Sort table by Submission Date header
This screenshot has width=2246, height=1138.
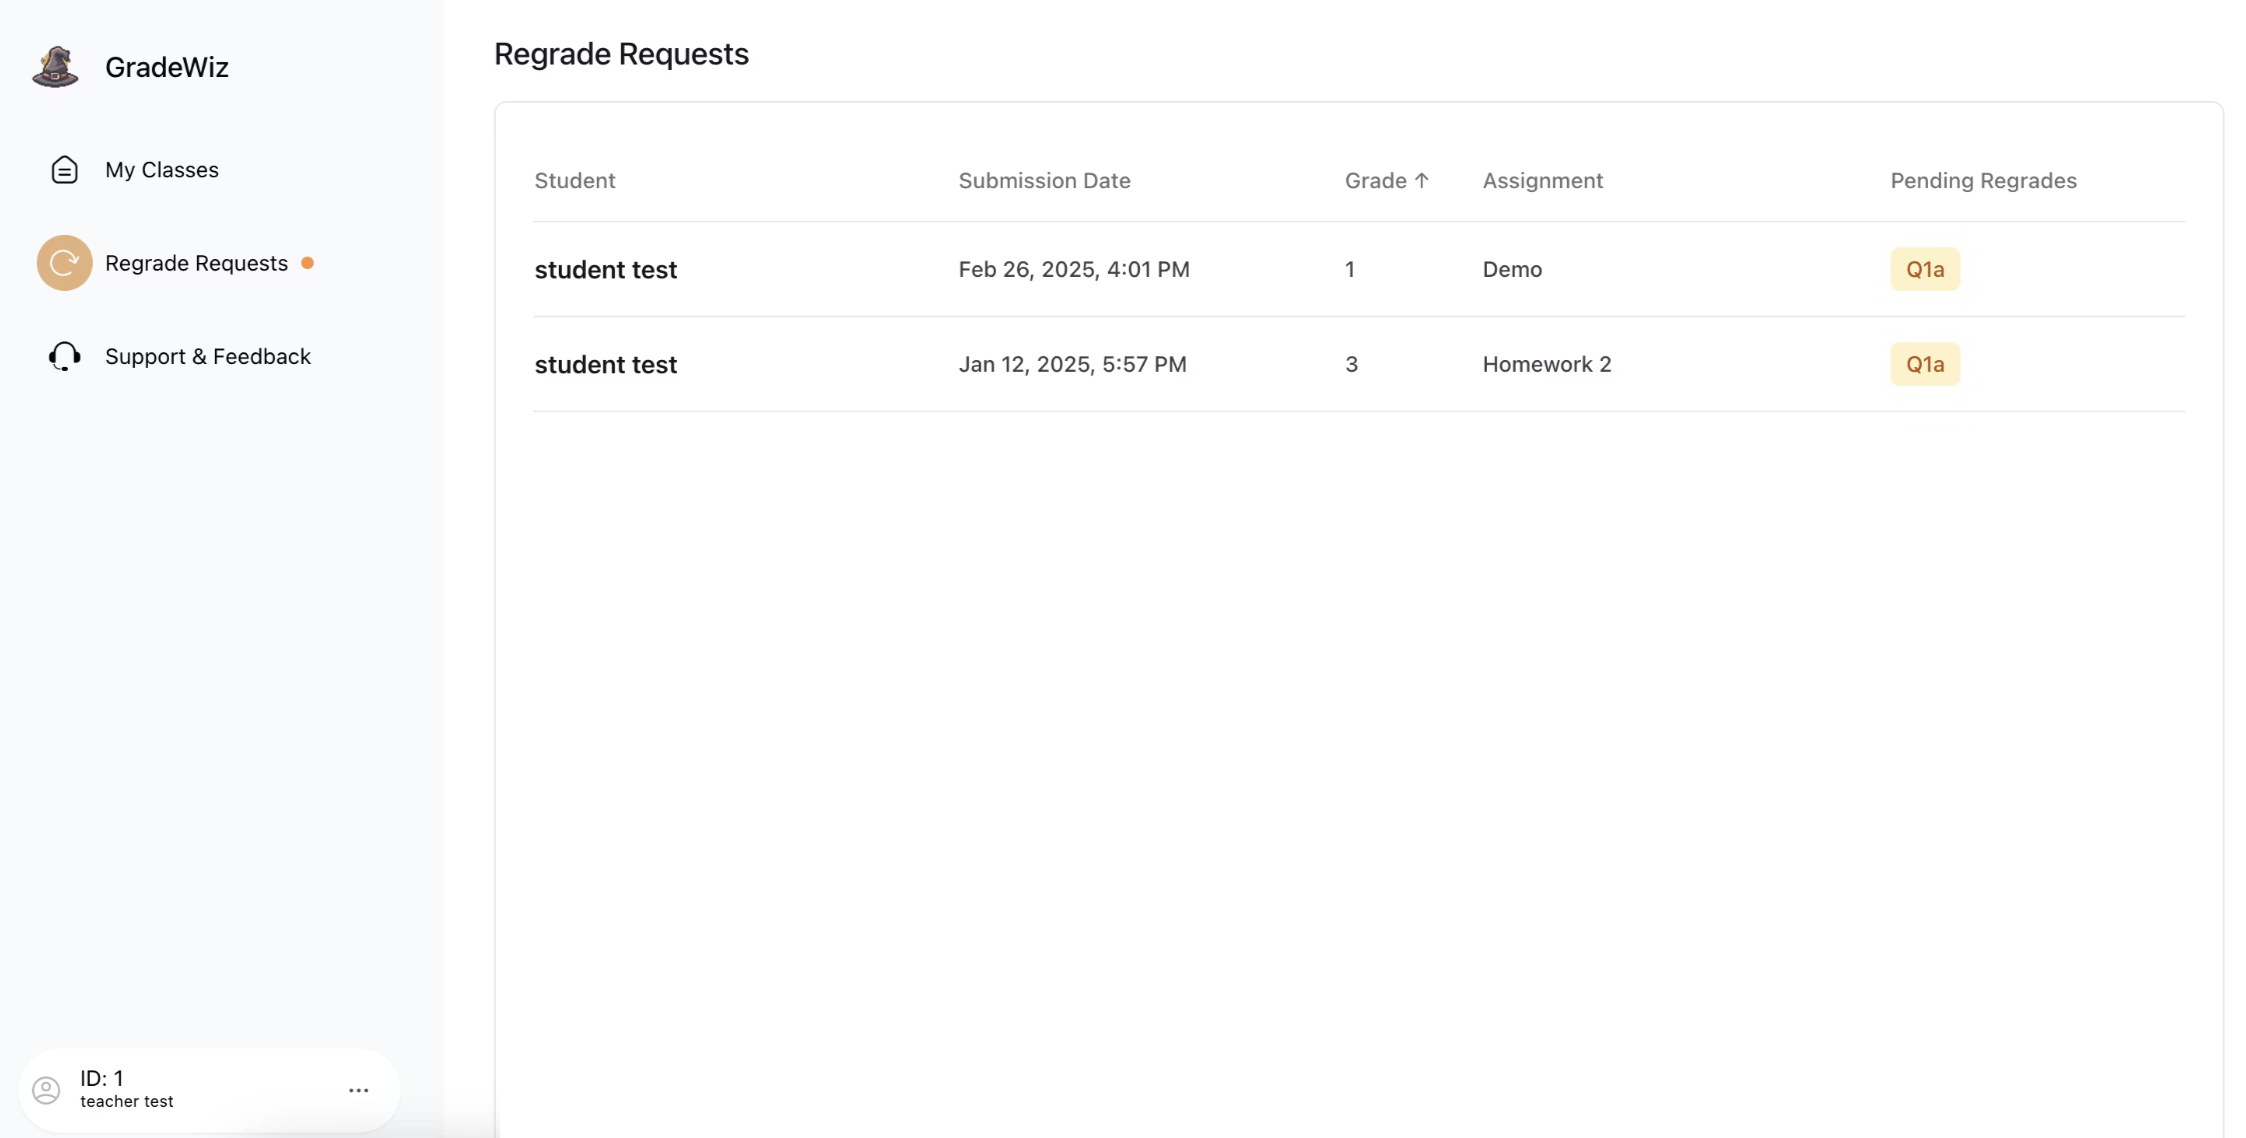coord(1044,181)
